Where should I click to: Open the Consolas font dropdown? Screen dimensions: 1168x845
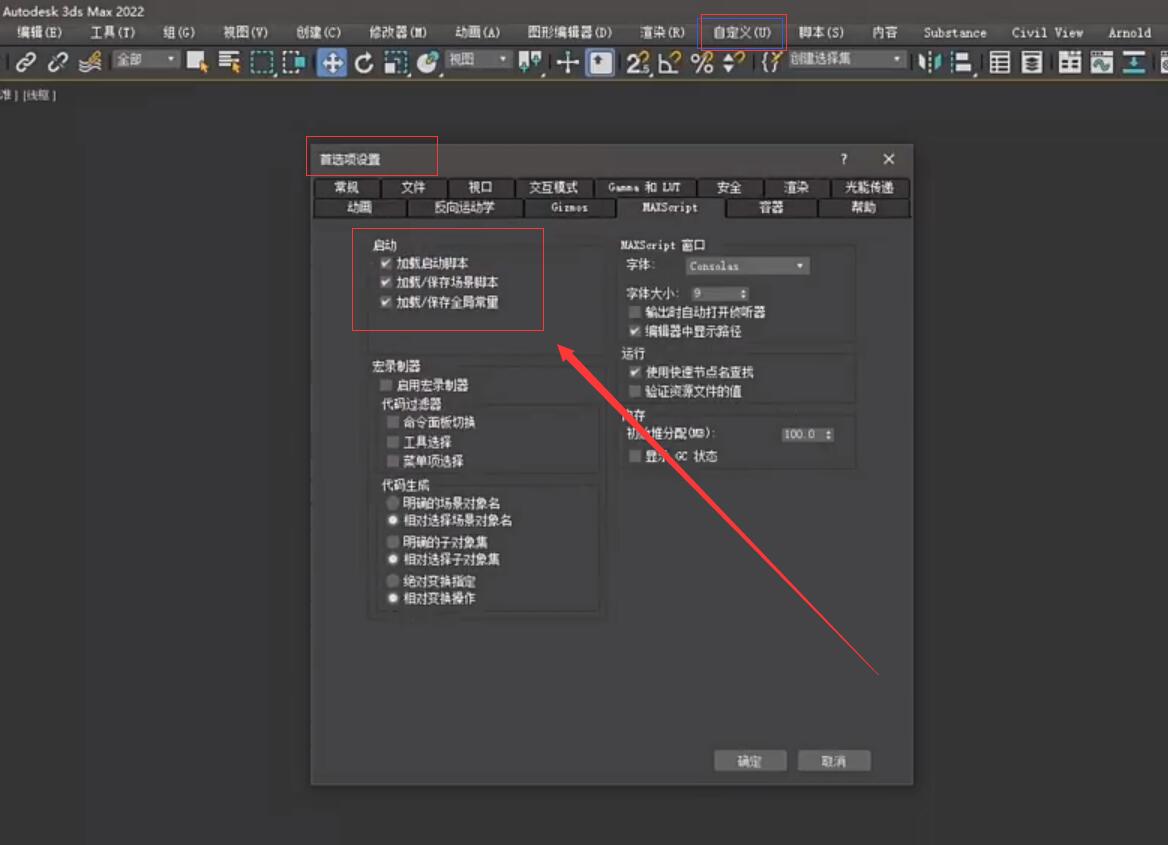coord(747,266)
